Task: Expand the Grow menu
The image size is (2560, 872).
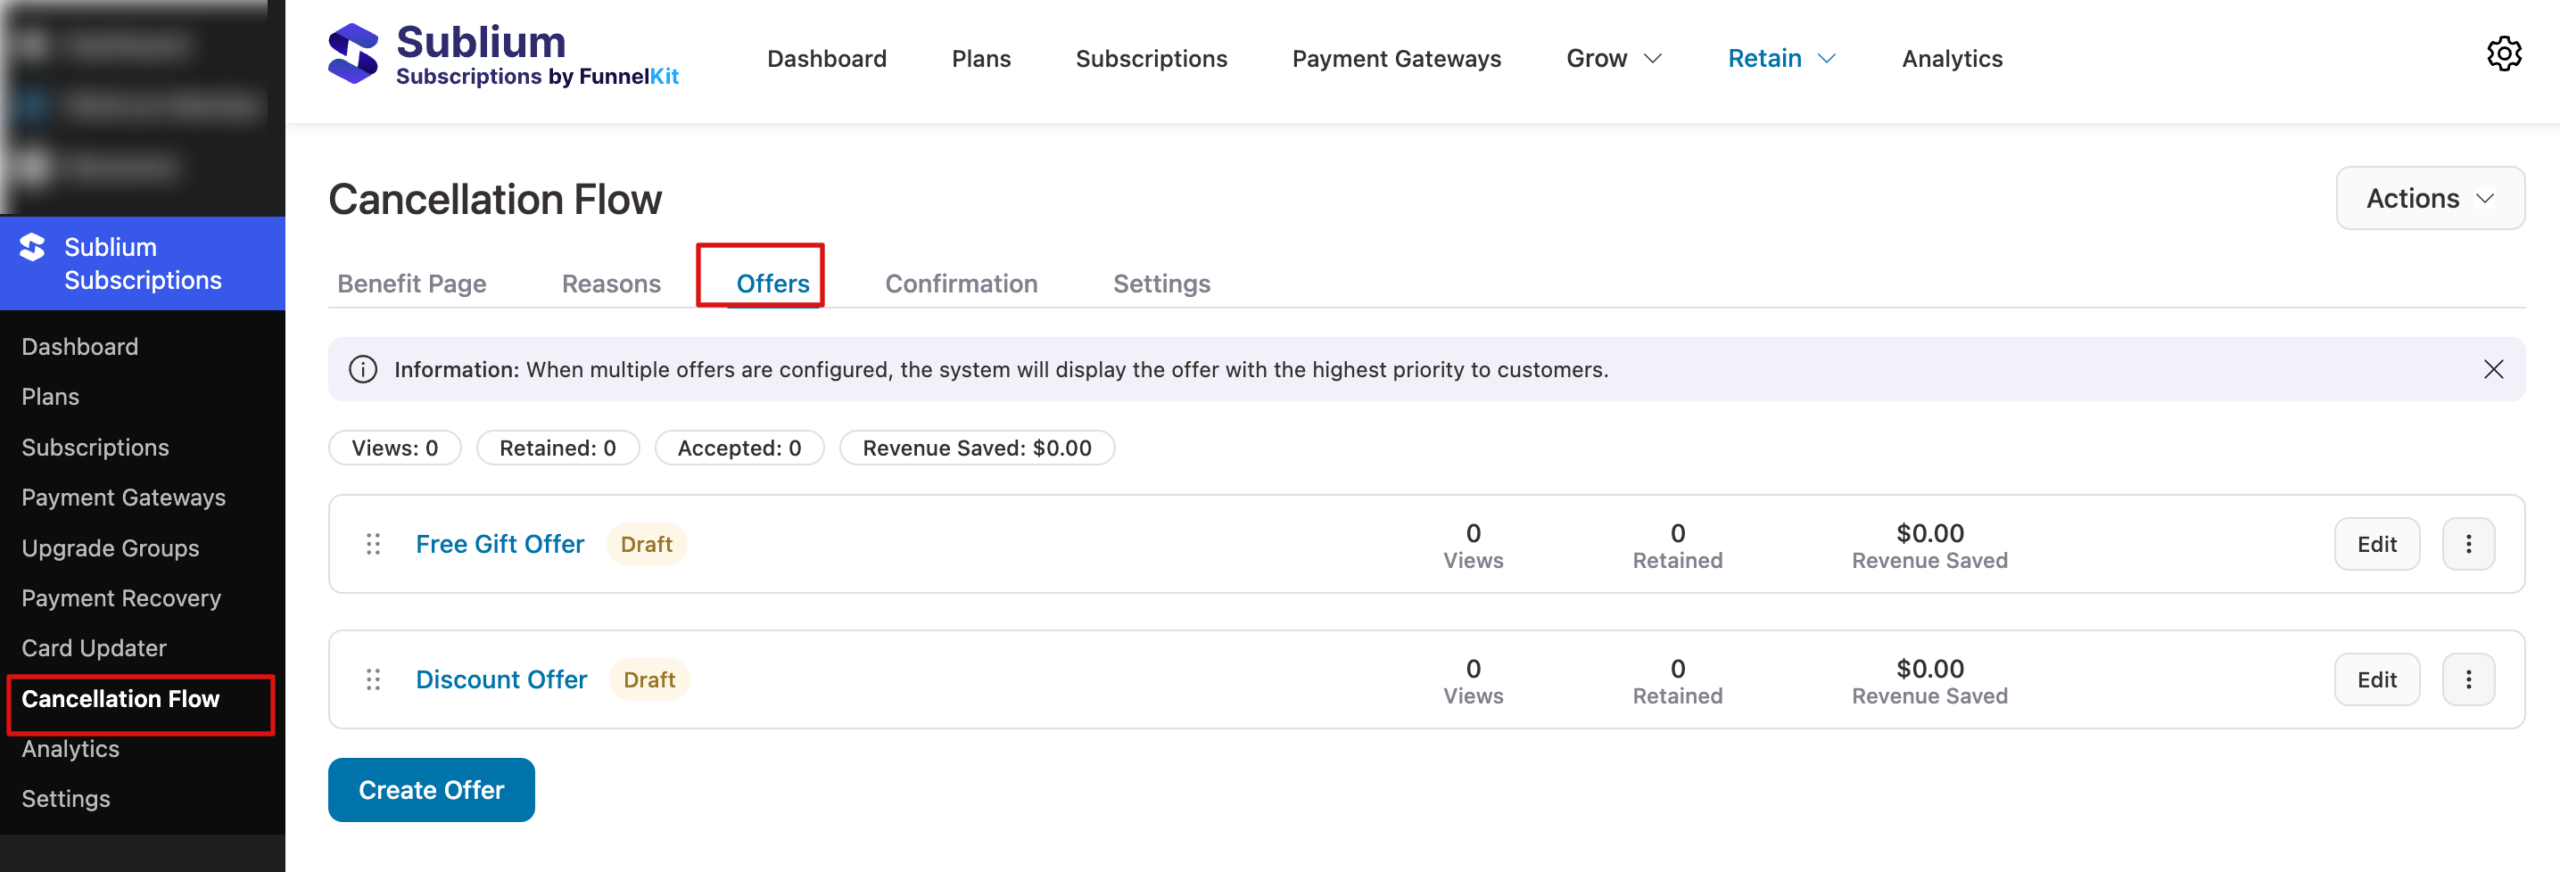Action: (x=1613, y=59)
